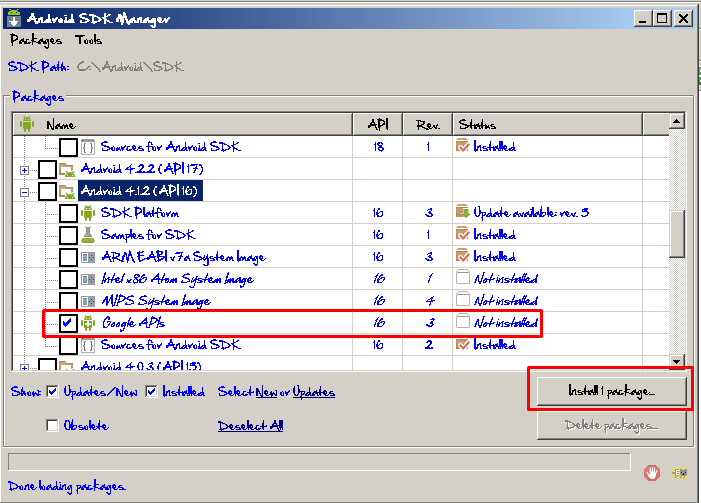Select the Google APIs row name
The image size is (701, 503).
coord(133,323)
